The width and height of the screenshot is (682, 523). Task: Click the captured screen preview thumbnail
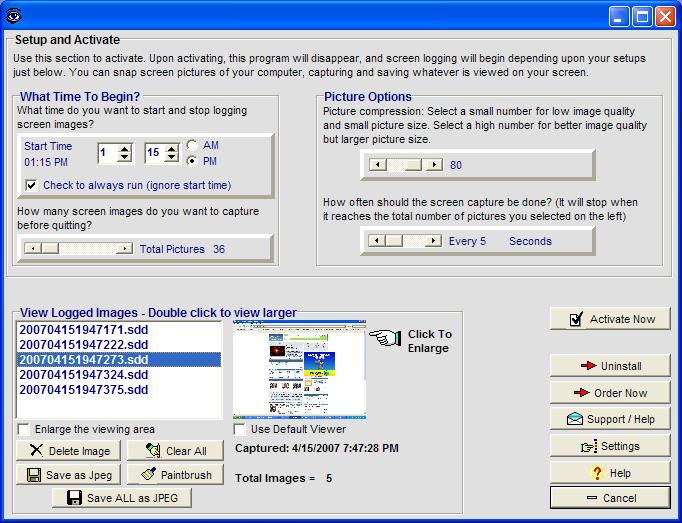point(299,369)
